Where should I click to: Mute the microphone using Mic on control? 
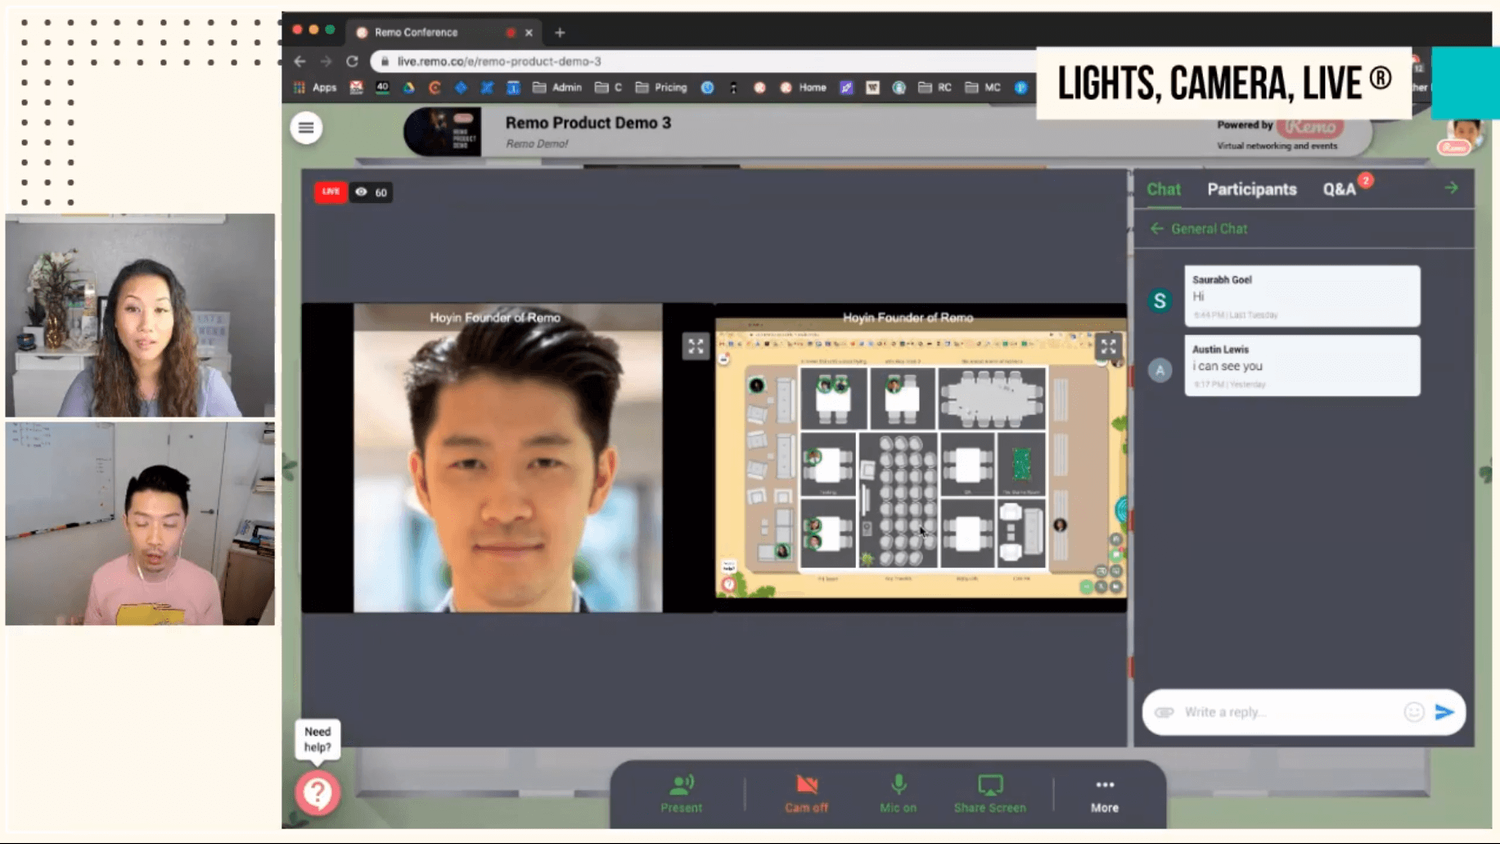click(x=897, y=793)
